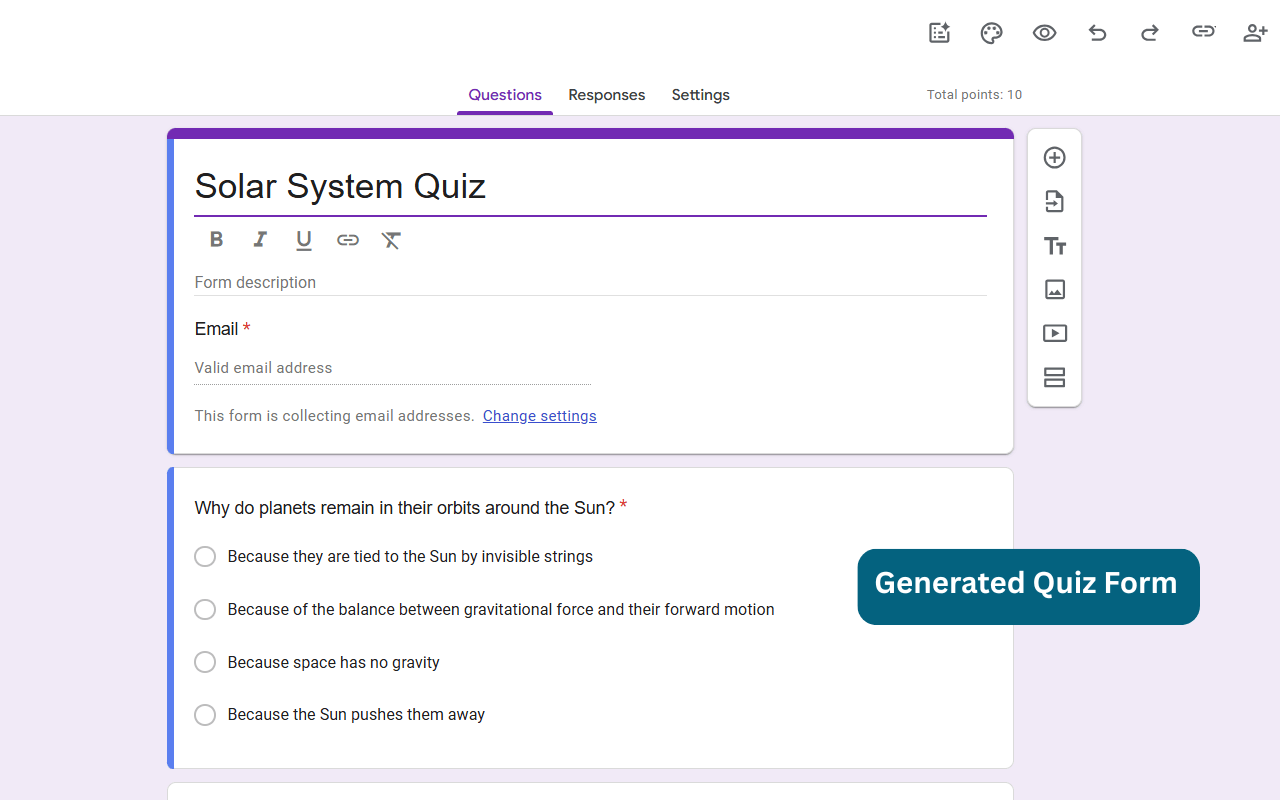This screenshot has width=1280, height=800.
Task: Open the add collaborators icon
Action: click(1255, 33)
